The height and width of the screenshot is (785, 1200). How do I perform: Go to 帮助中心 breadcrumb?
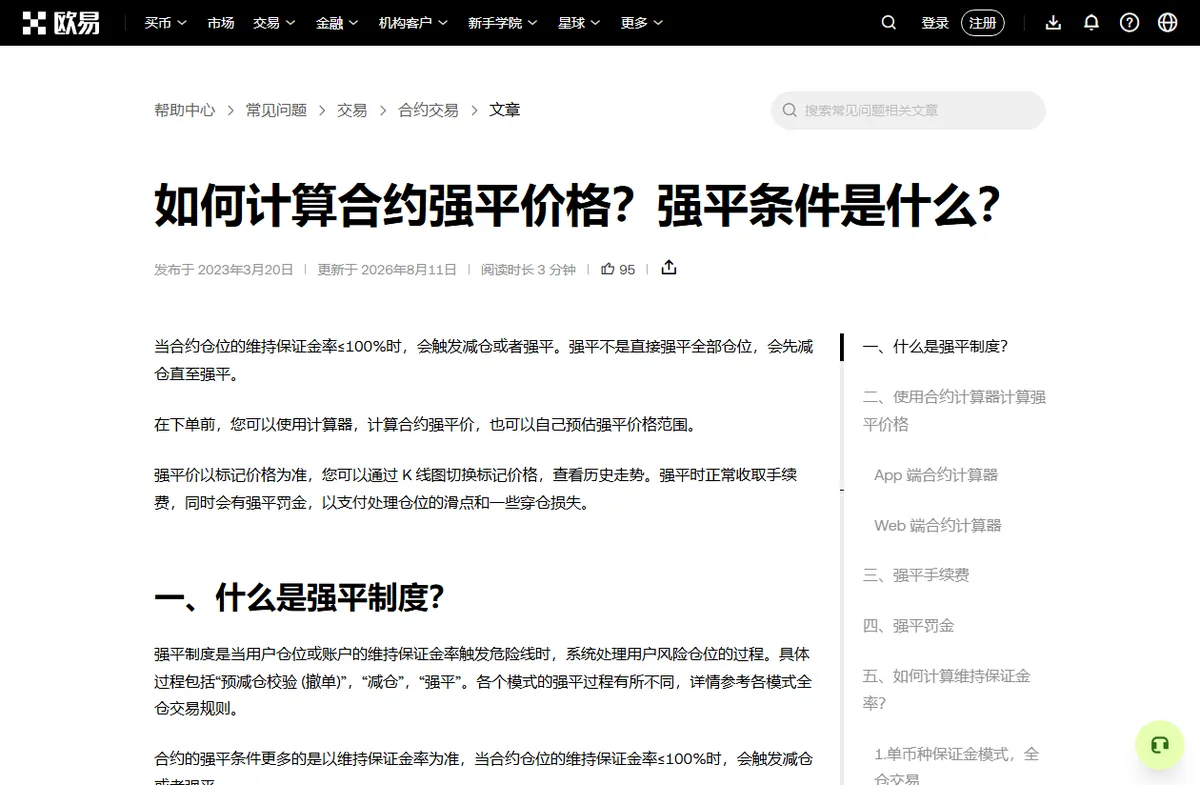click(x=185, y=110)
